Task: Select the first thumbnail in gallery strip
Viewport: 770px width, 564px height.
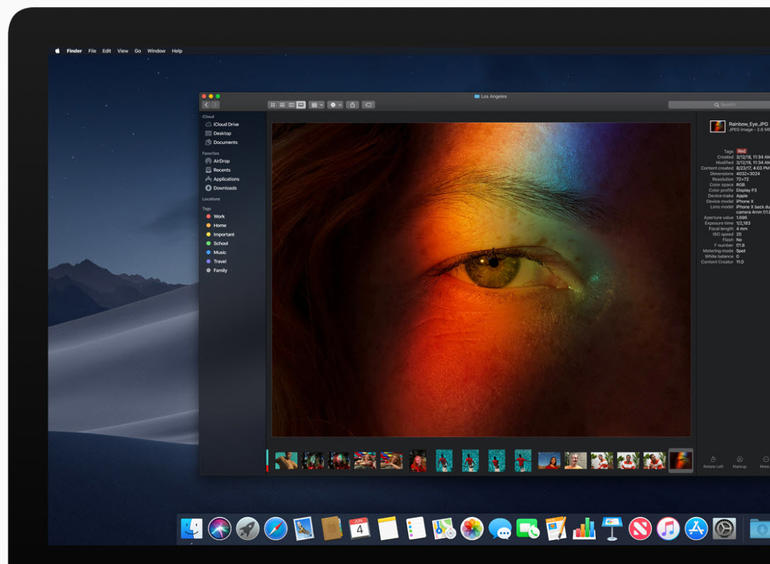Action: [x=286, y=461]
